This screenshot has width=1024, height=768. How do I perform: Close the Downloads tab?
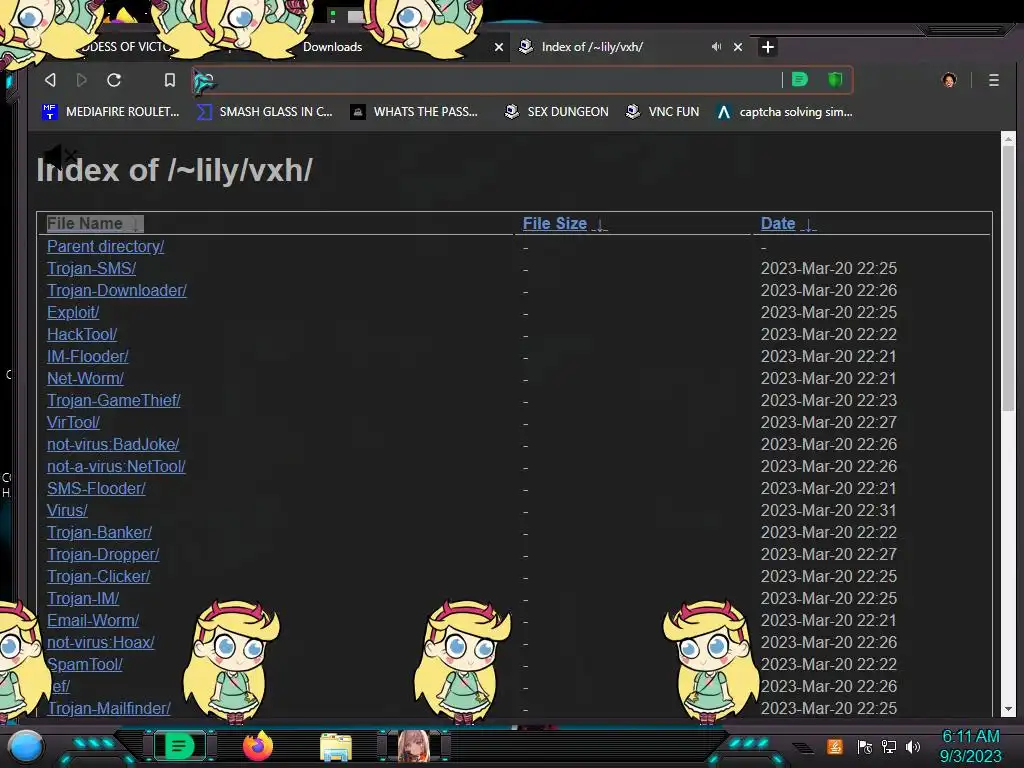[x=499, y=47]
